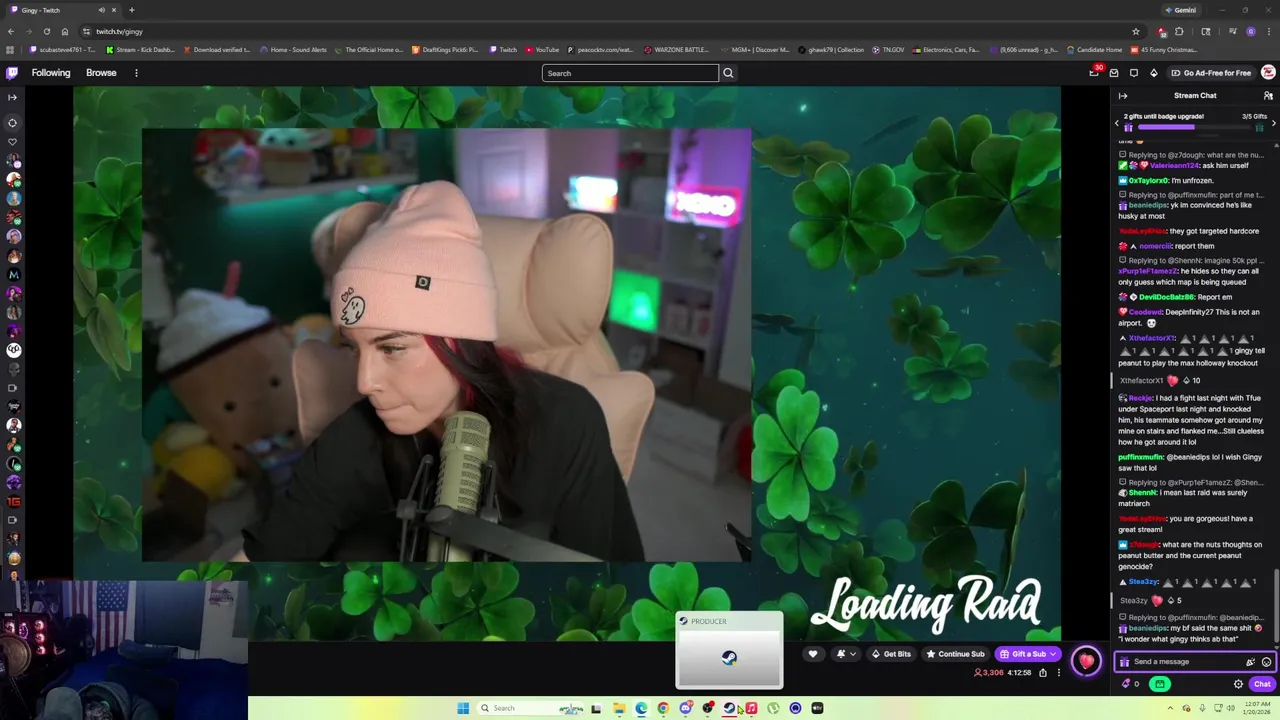Show next pinned chat banner item

pos(1273,123)
